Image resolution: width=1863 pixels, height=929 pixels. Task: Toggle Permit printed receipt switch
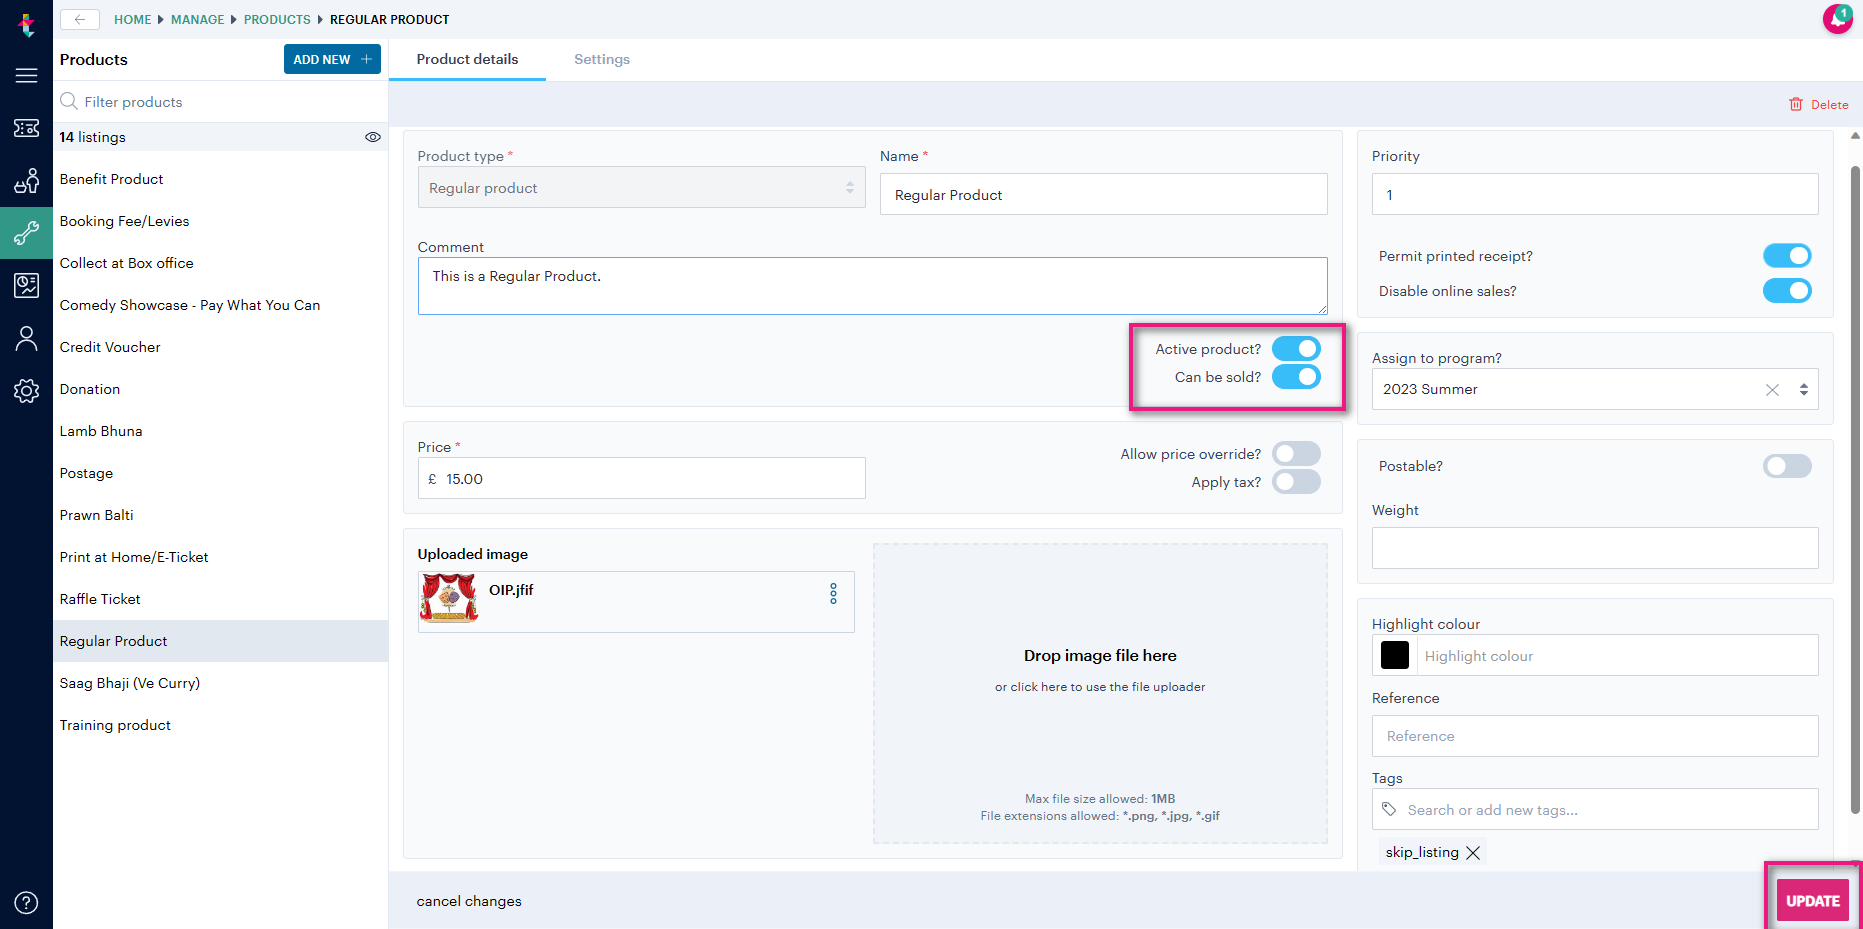1787,256
